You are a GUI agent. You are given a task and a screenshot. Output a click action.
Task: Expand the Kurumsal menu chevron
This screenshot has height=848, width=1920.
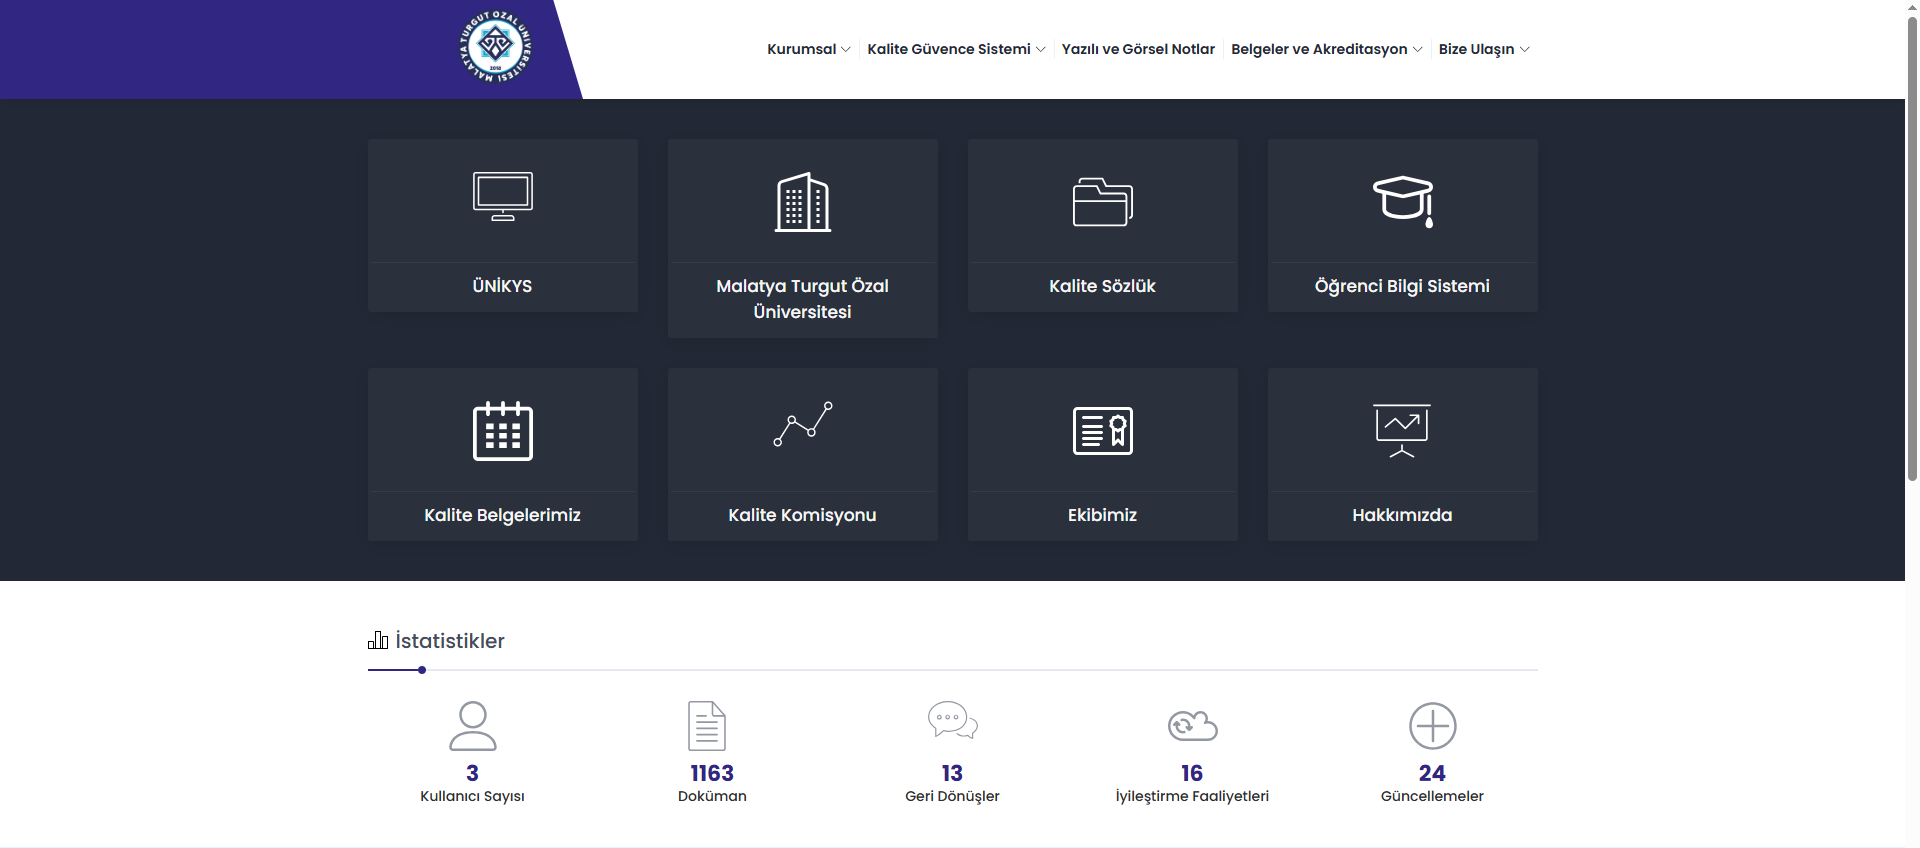(846, 49)
